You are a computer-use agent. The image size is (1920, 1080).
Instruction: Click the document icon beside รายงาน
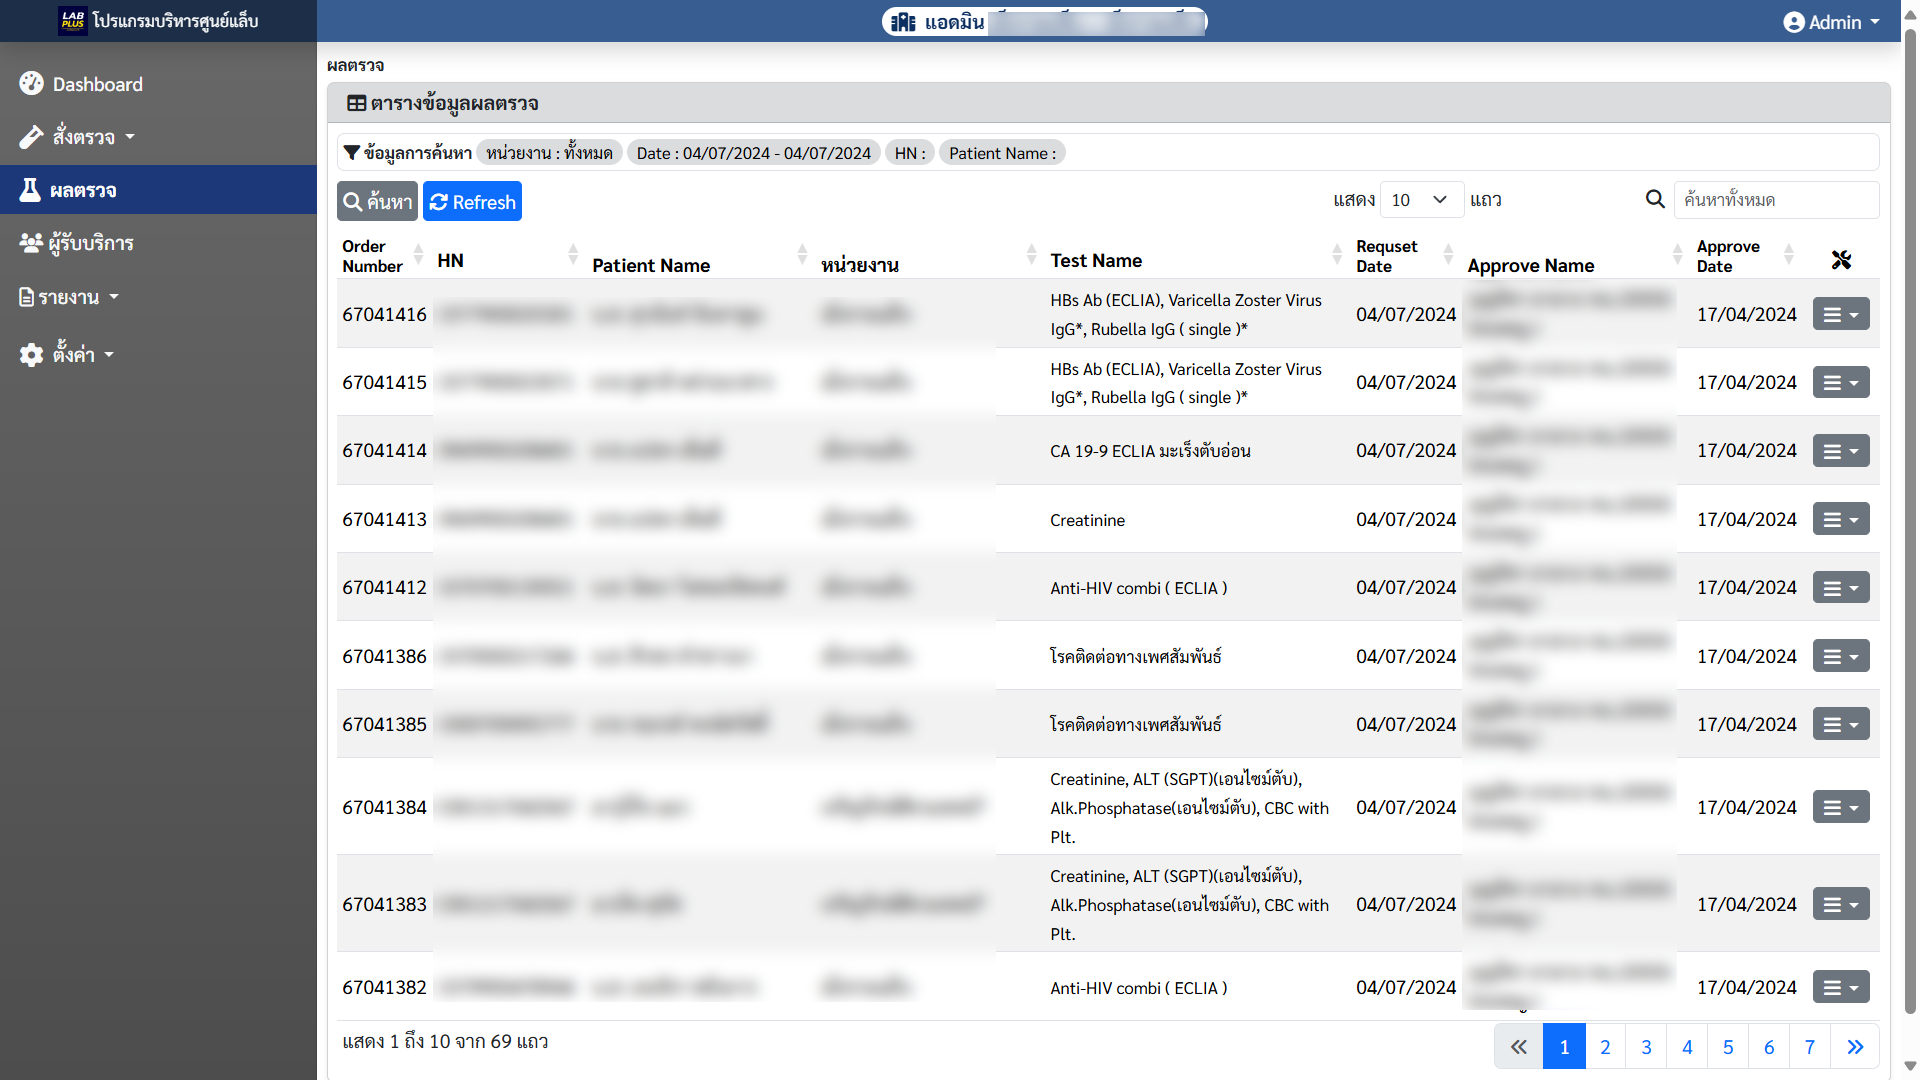(27, 297)
